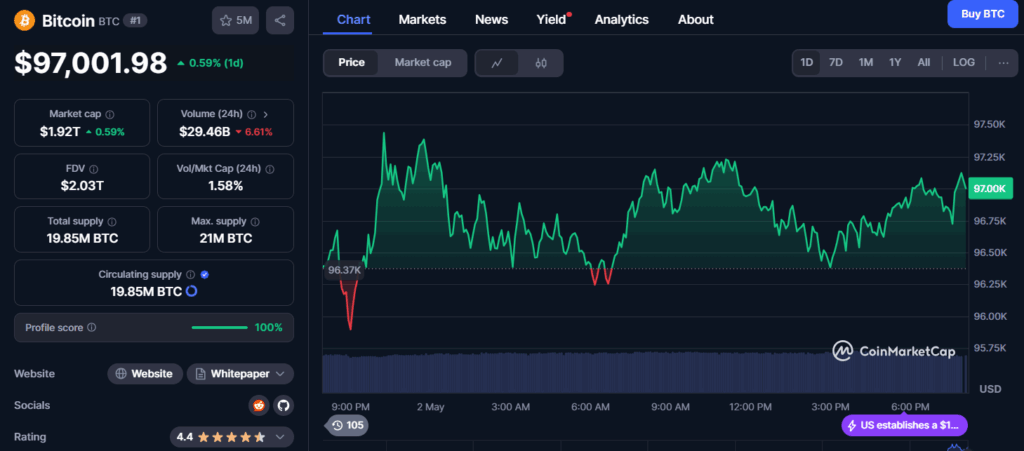Toggle chart to Market cap view
The width and height of the screenshot is (1024, 451).
422,63
